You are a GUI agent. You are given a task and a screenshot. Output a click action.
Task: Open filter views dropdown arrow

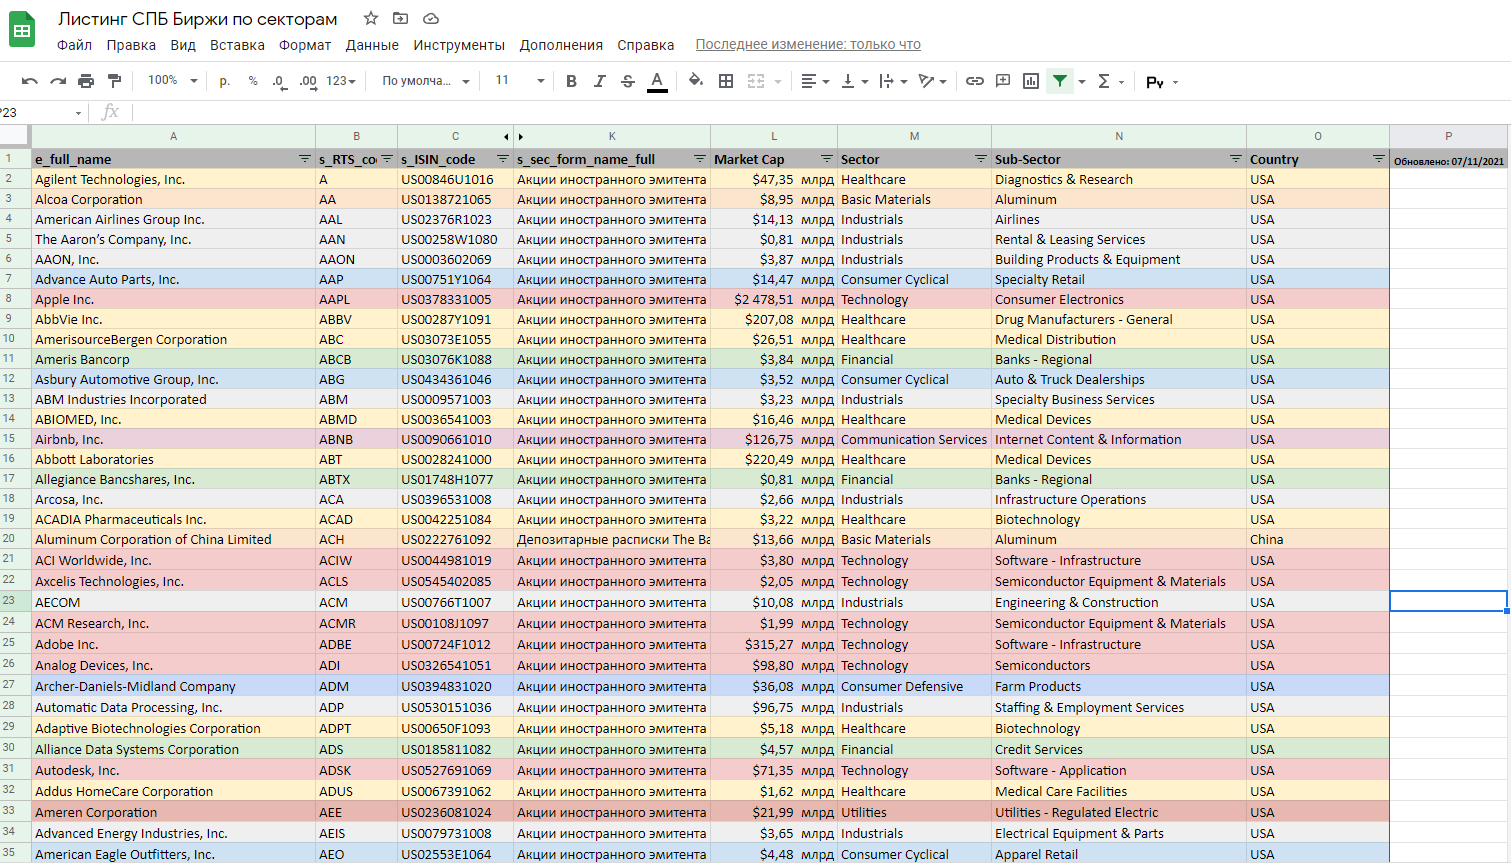(x=1082, y=82)
